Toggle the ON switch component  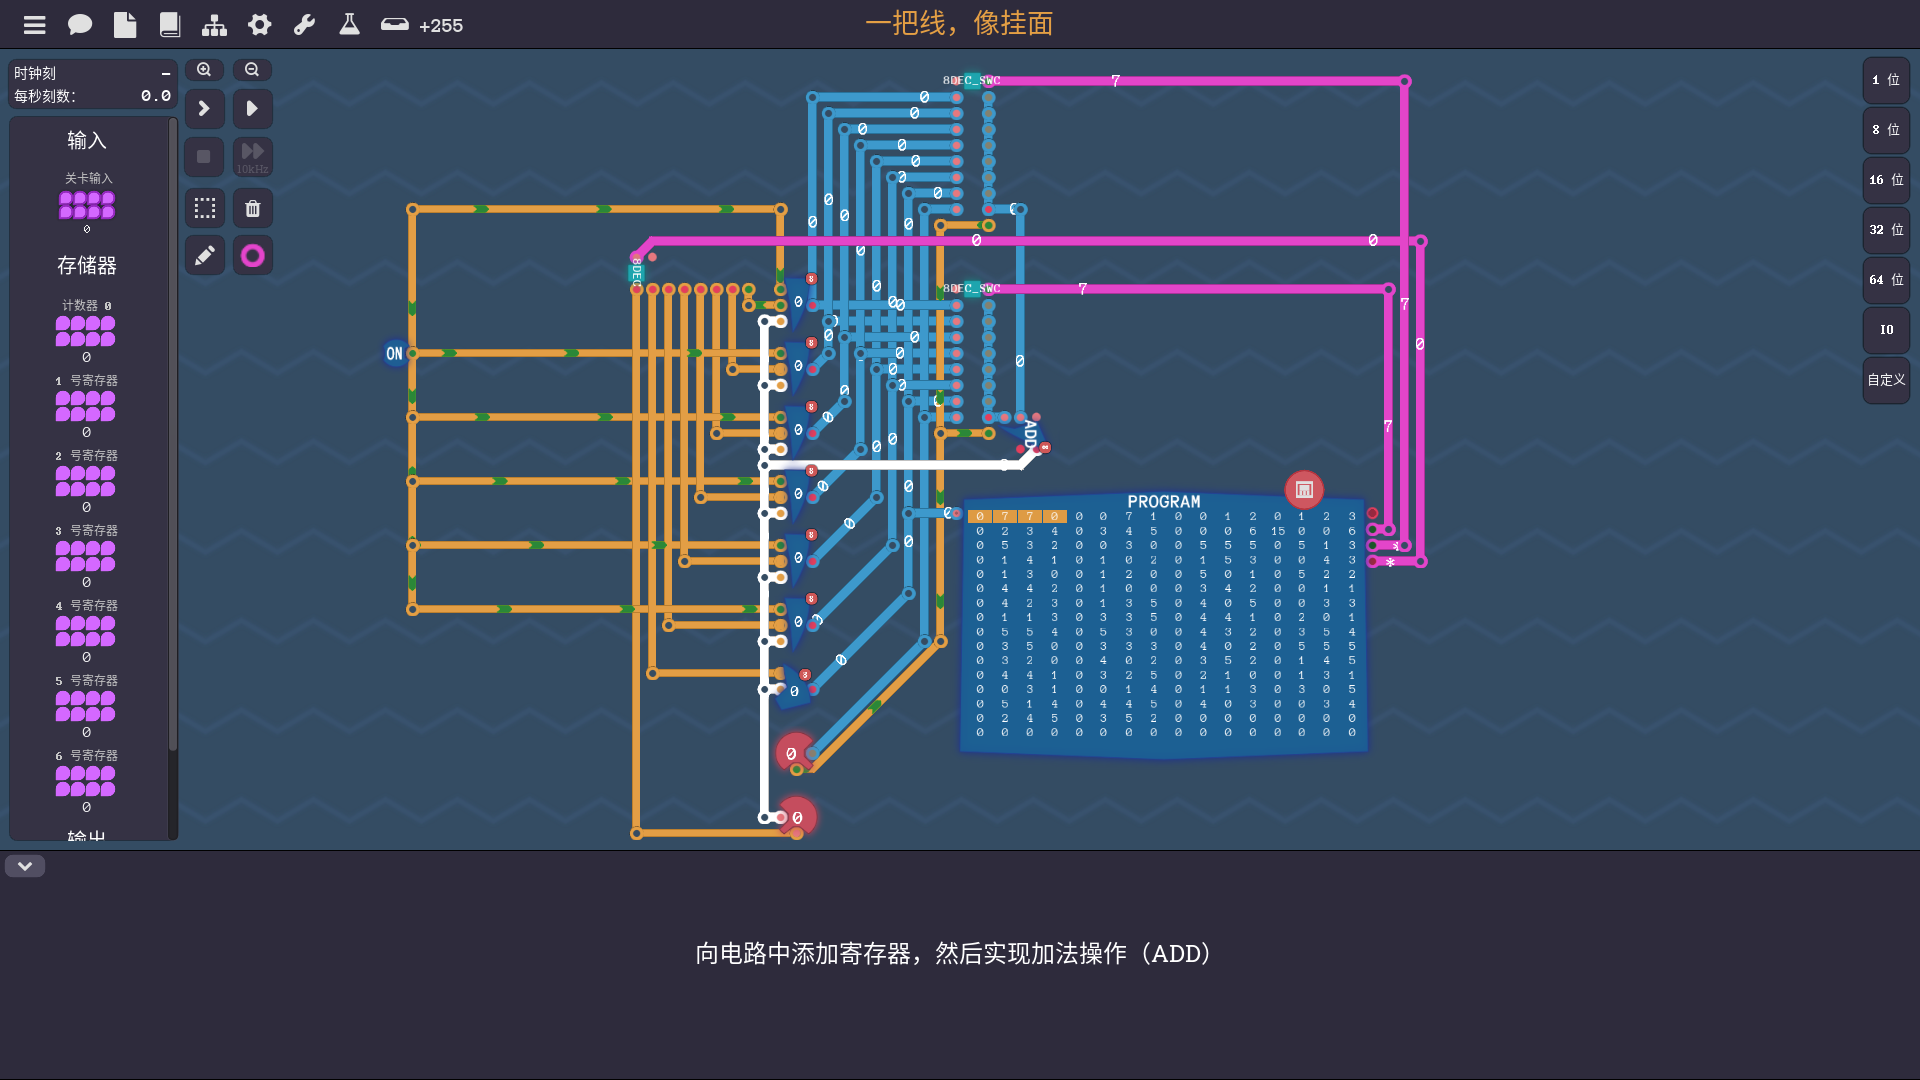pos(395,353)
